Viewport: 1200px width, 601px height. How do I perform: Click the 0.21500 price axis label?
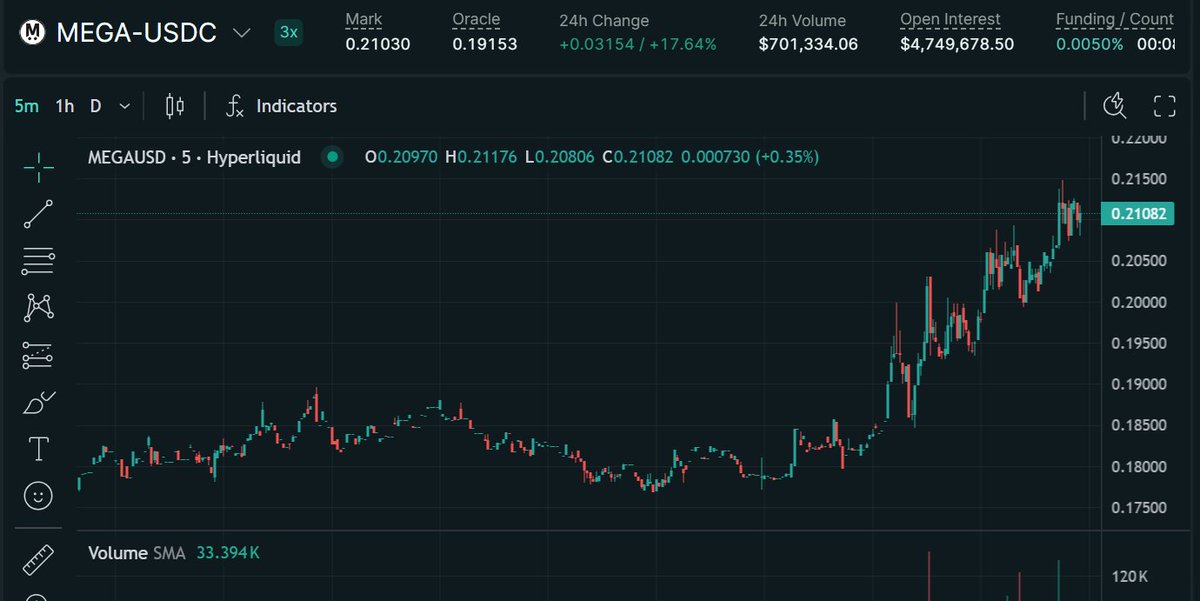(1137, 179)
